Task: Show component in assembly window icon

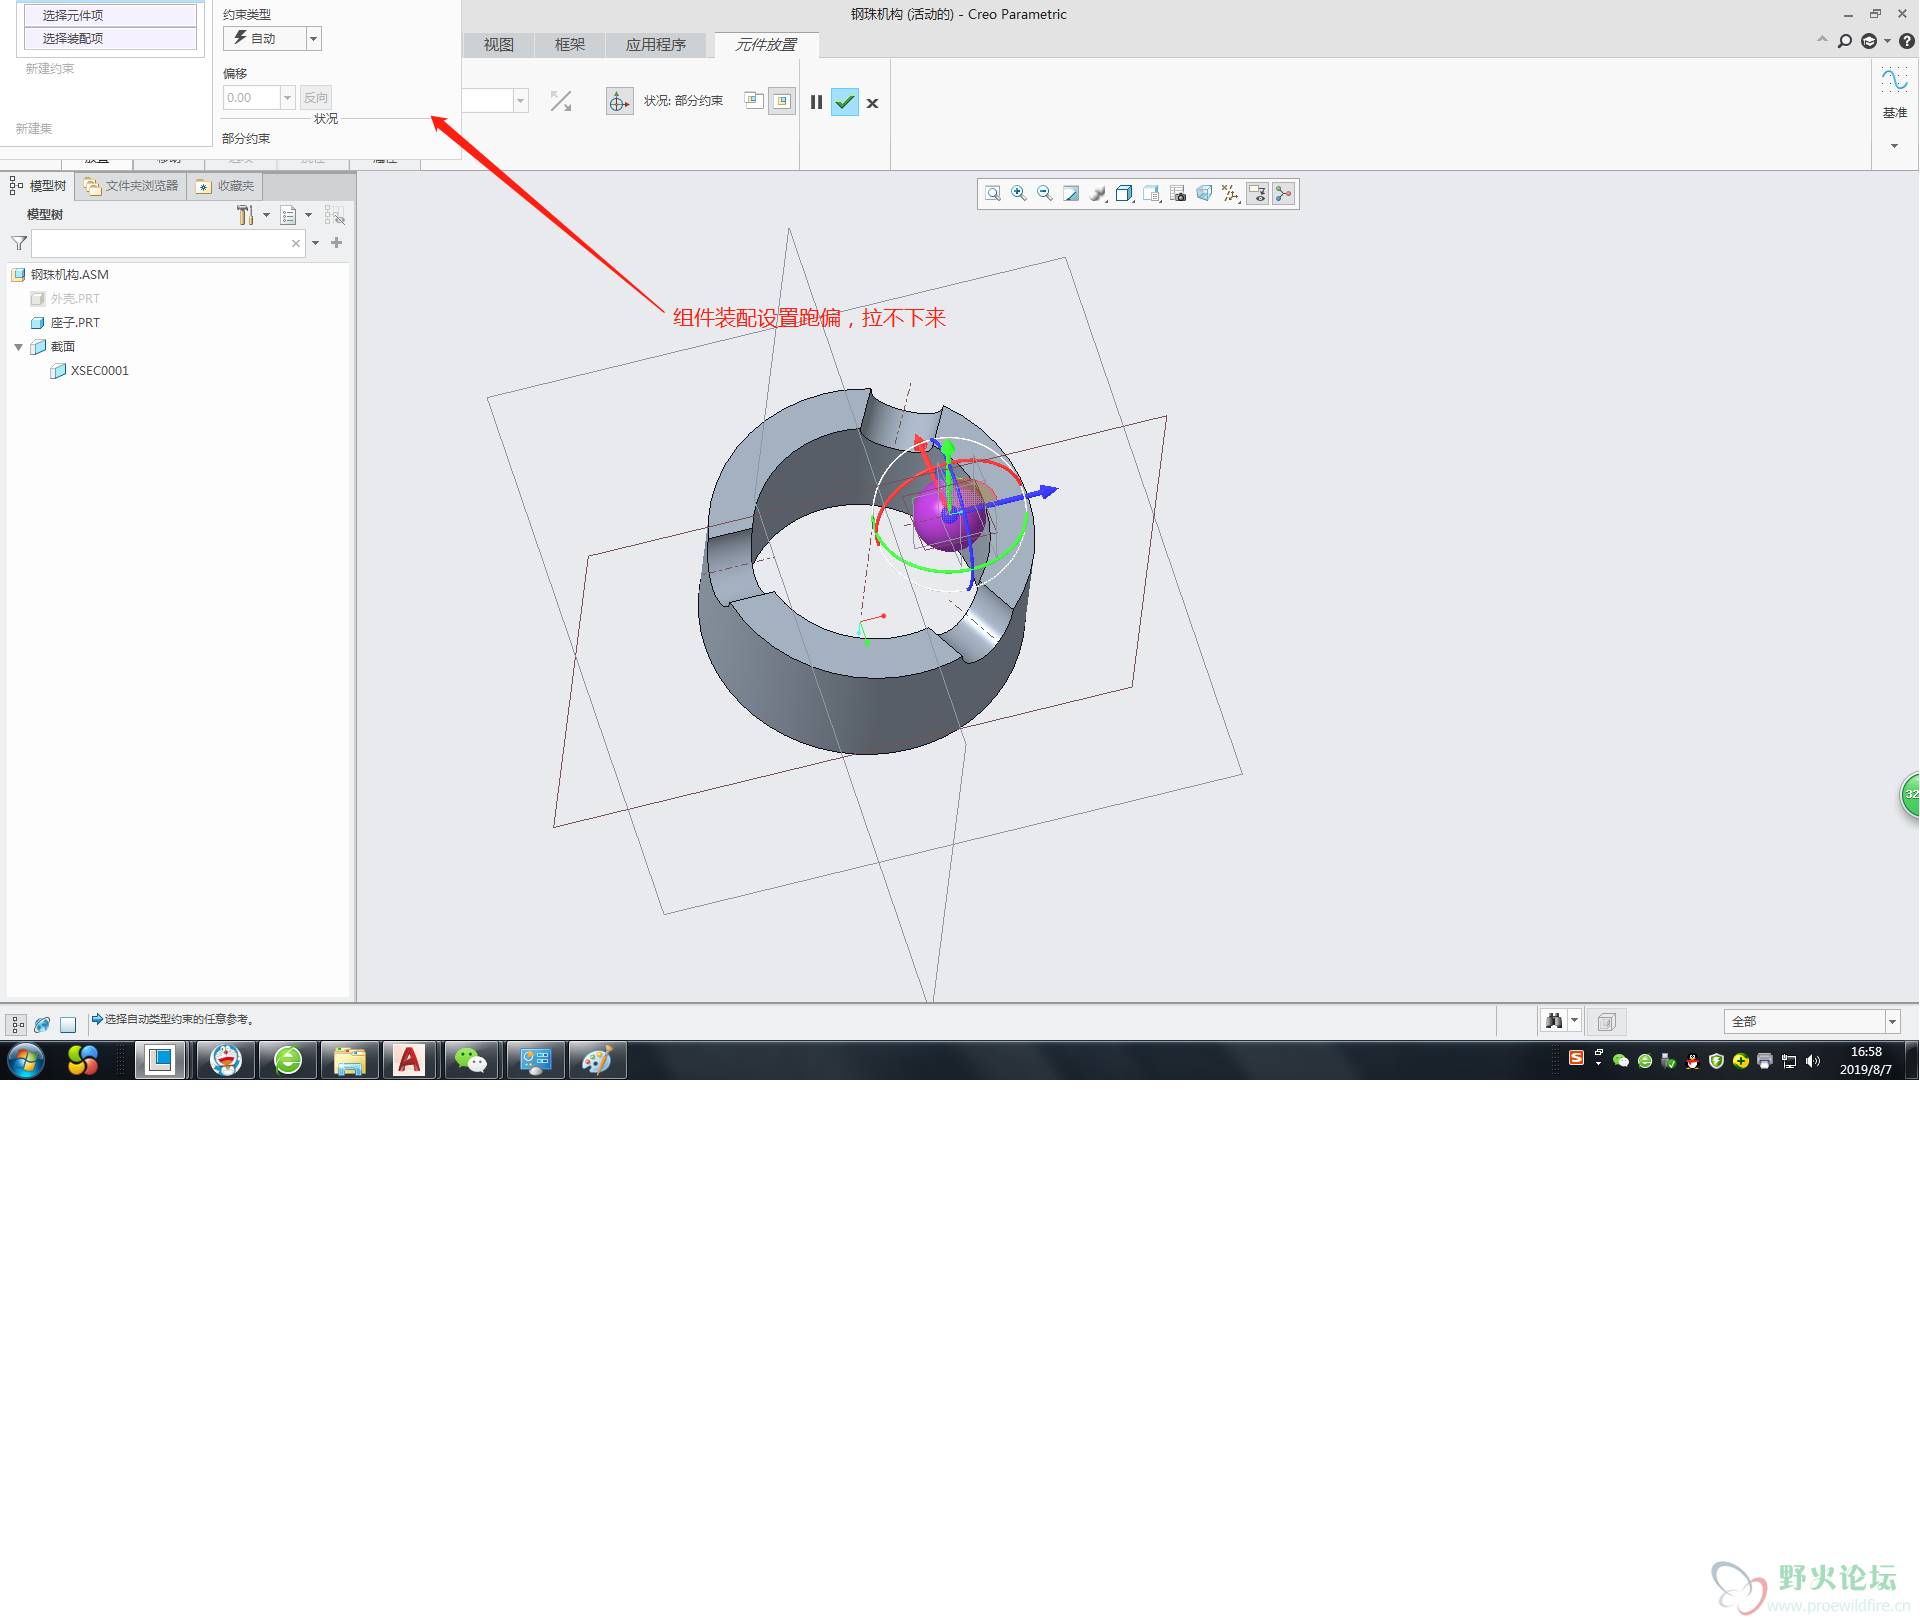Action: (x=782, y=101)
